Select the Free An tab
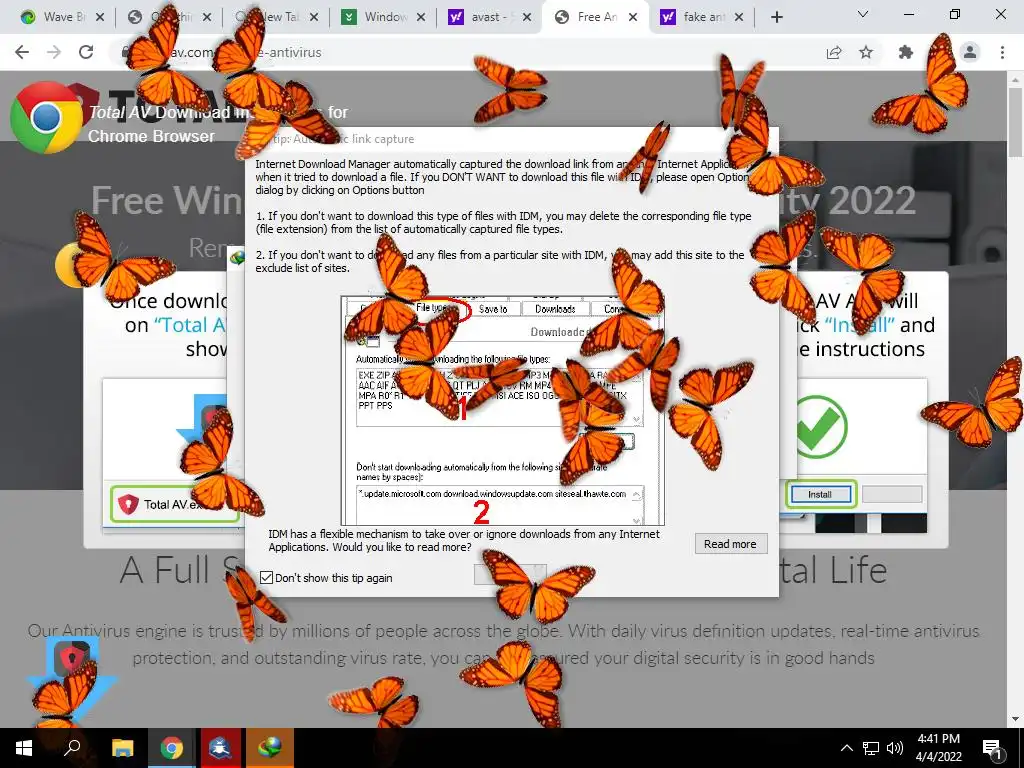This screenshot has width=1024, height=768. [594, 17]
